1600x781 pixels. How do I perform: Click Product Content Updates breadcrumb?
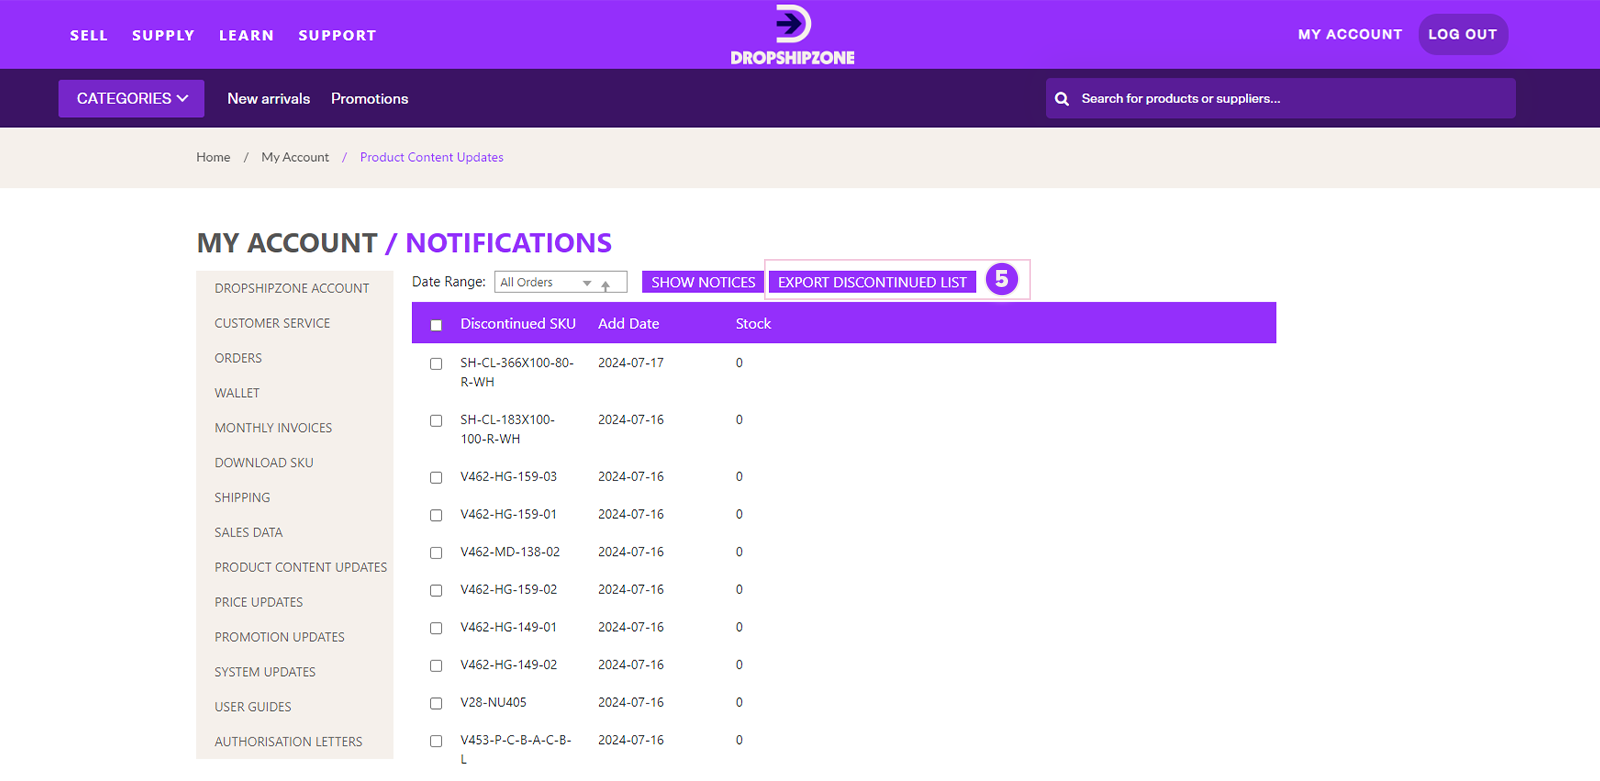(x=432, y=158)
